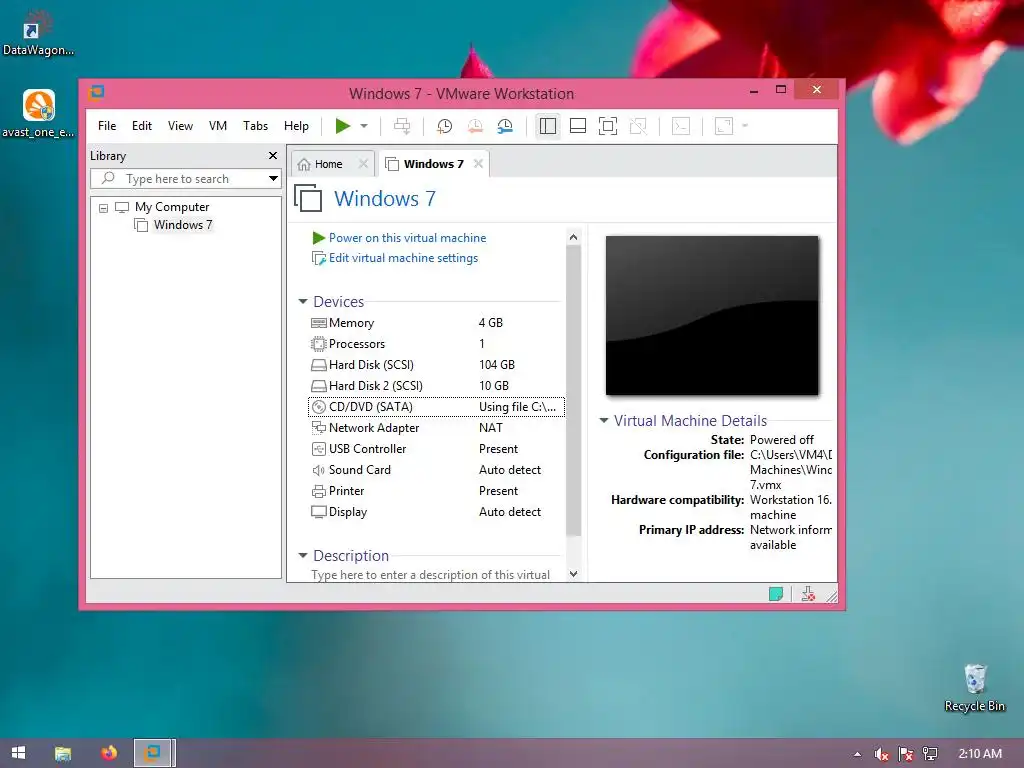Click the disconnected network status bar icon

pyautogui.click(x=808, y=594)
